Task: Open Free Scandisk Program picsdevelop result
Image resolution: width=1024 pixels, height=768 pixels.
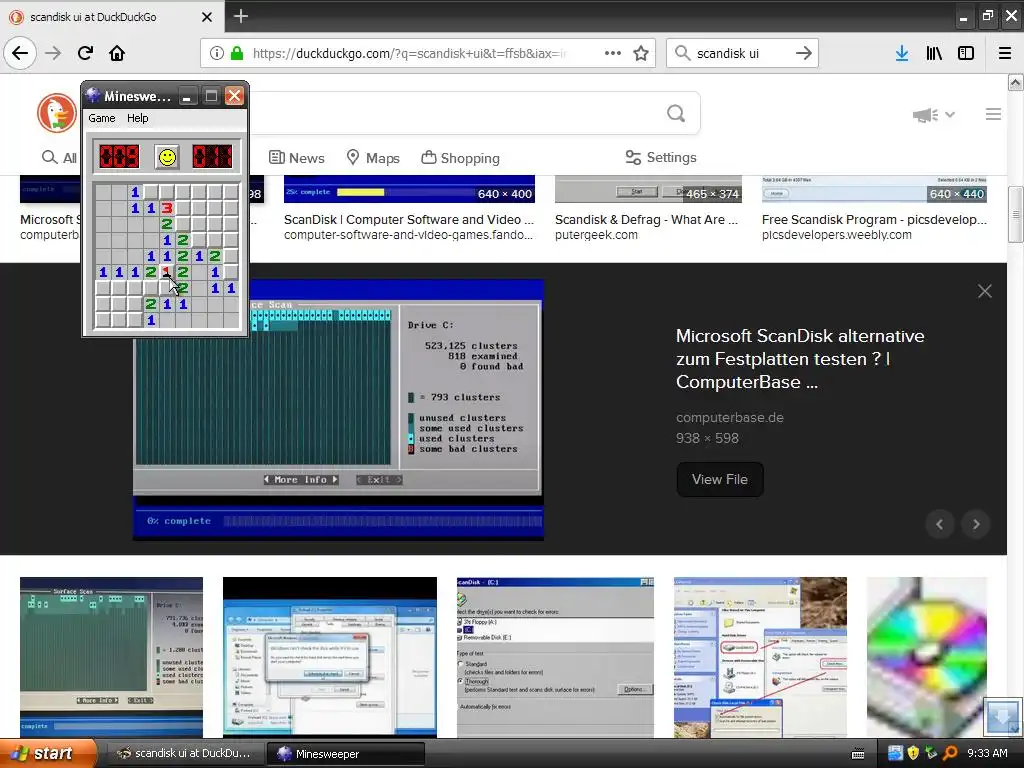Action: [874, 219]
